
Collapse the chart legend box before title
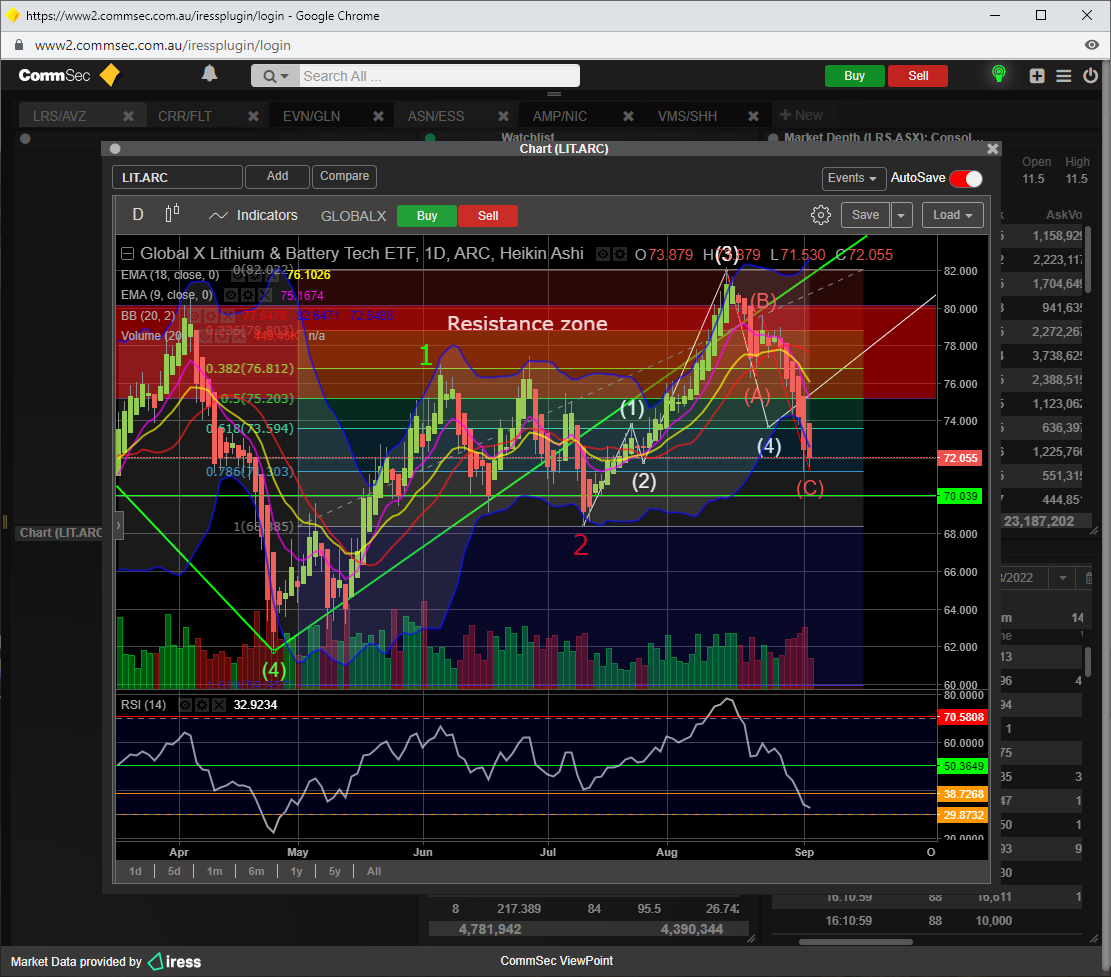click(128, 254)
